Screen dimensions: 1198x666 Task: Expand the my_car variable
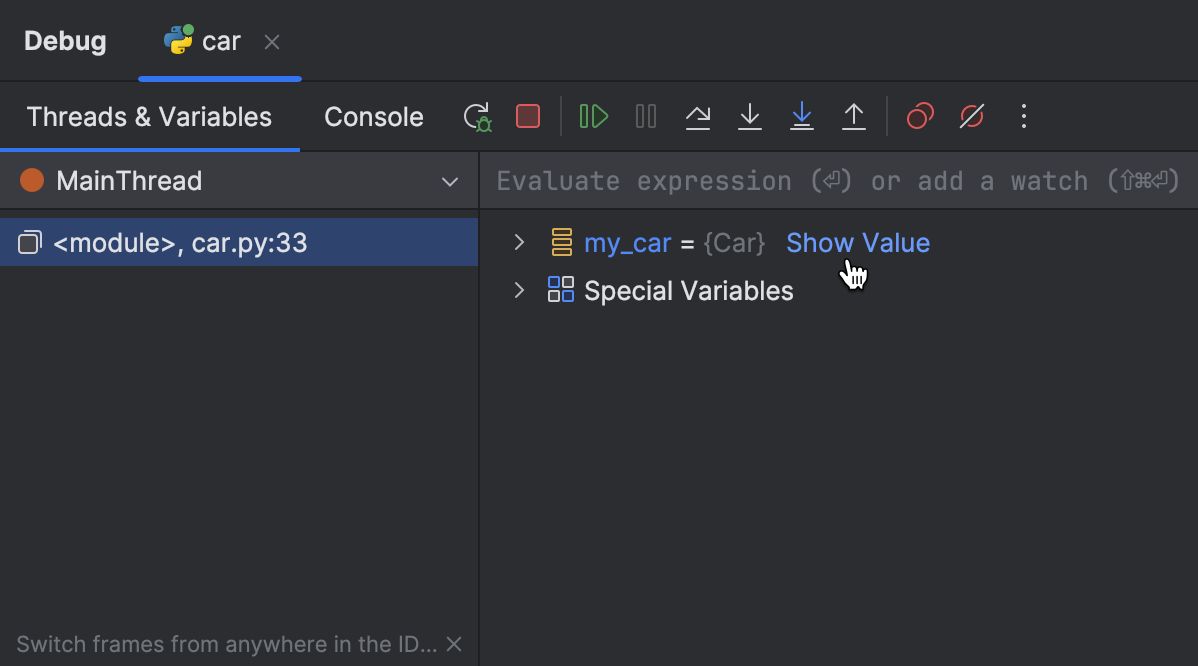(519, 242)
